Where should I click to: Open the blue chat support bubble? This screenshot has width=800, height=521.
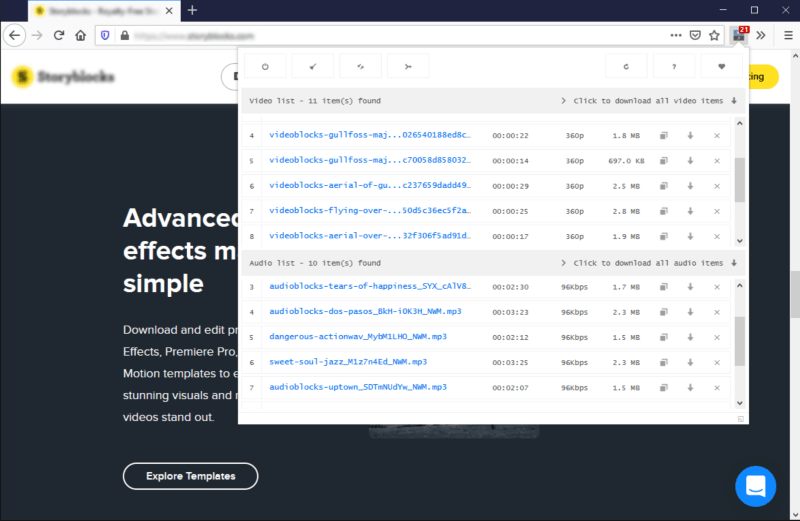click(x=756, y=486)
